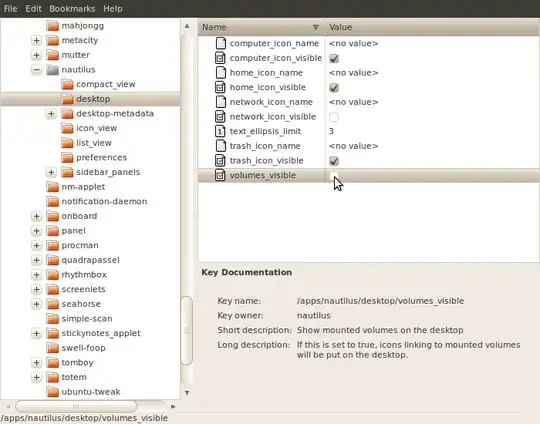Click tree scrollbar down arrow
The height and width of the screenshot is (424, 540).
[187, 393]
